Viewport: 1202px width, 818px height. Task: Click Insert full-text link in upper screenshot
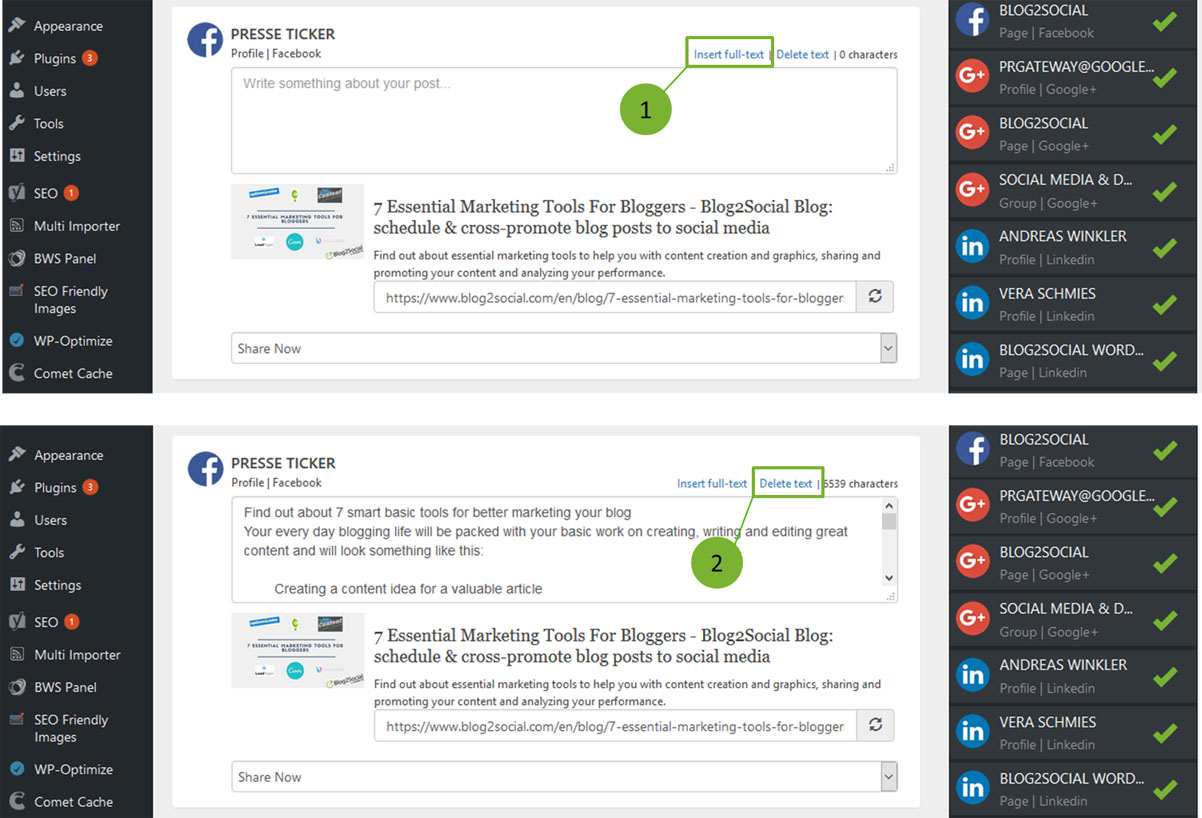(x=729, y=54)
